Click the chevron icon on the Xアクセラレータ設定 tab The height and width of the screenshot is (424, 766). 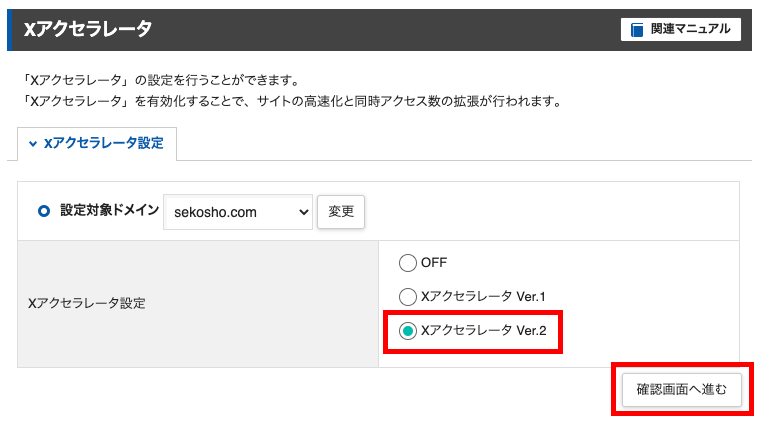[33, 144]
